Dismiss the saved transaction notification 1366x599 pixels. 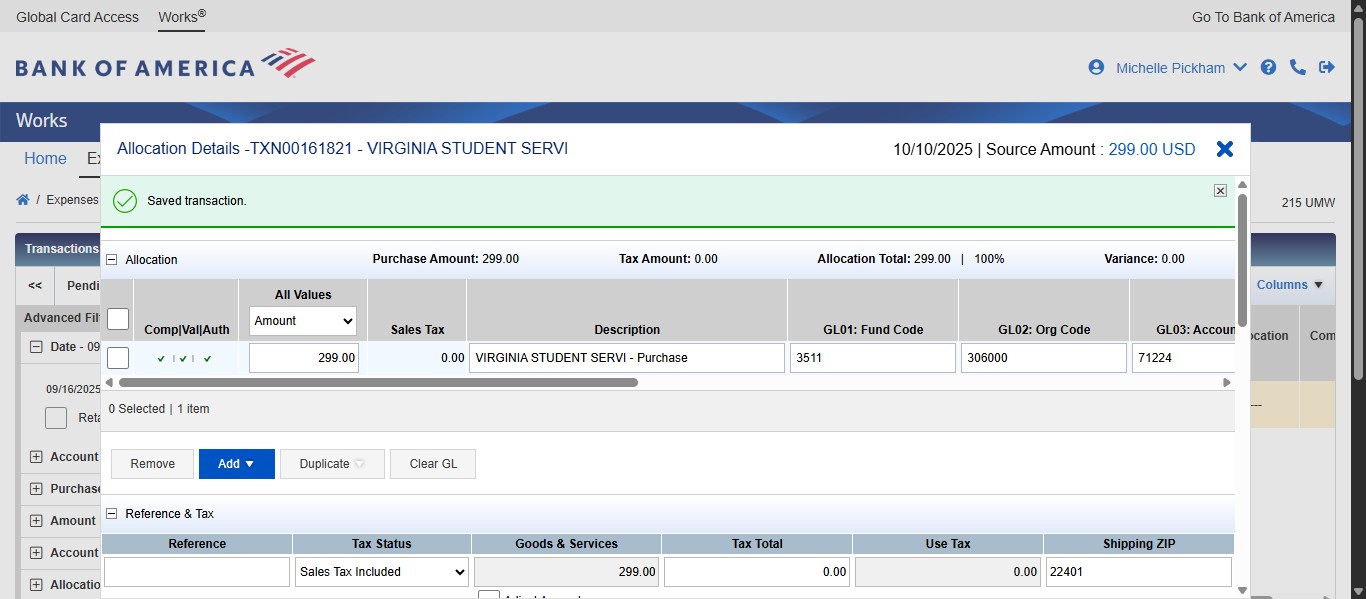click(x=1220, y=190)
